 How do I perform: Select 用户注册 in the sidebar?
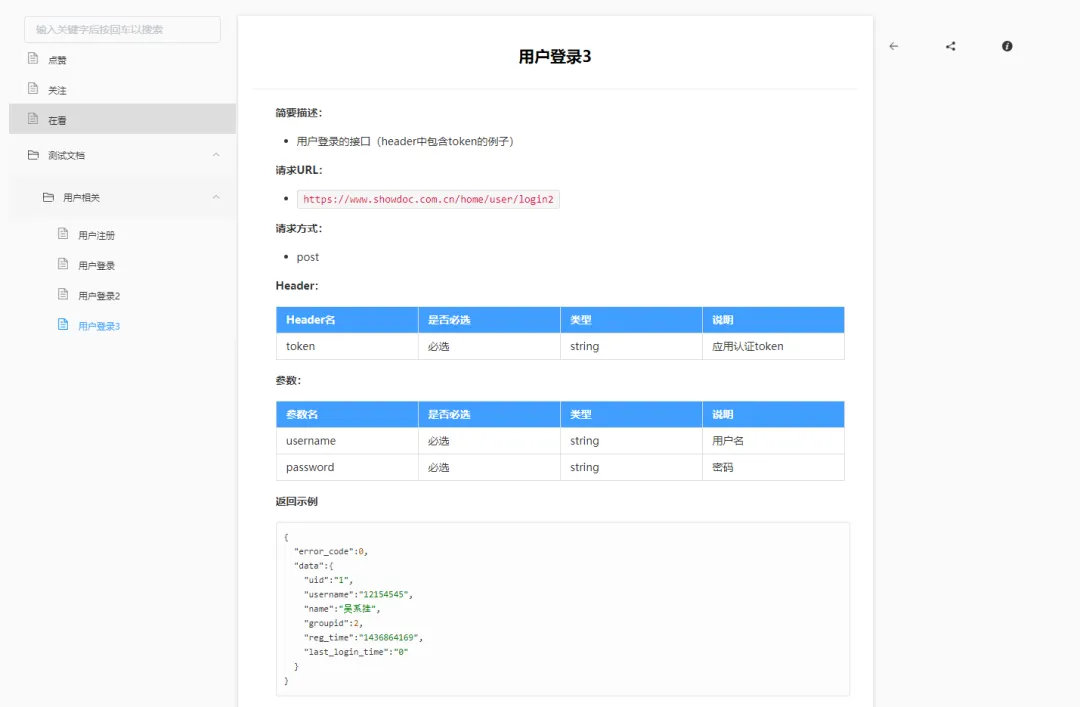96,234
